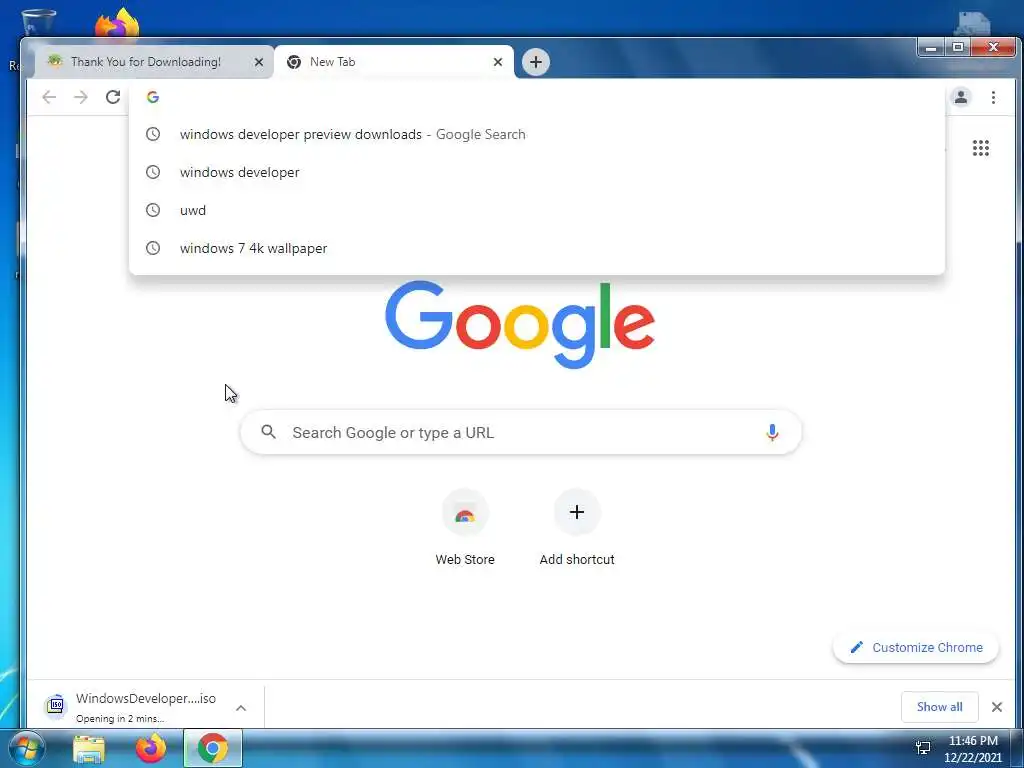Open the Windows Start menu

[x=27, y=748]
